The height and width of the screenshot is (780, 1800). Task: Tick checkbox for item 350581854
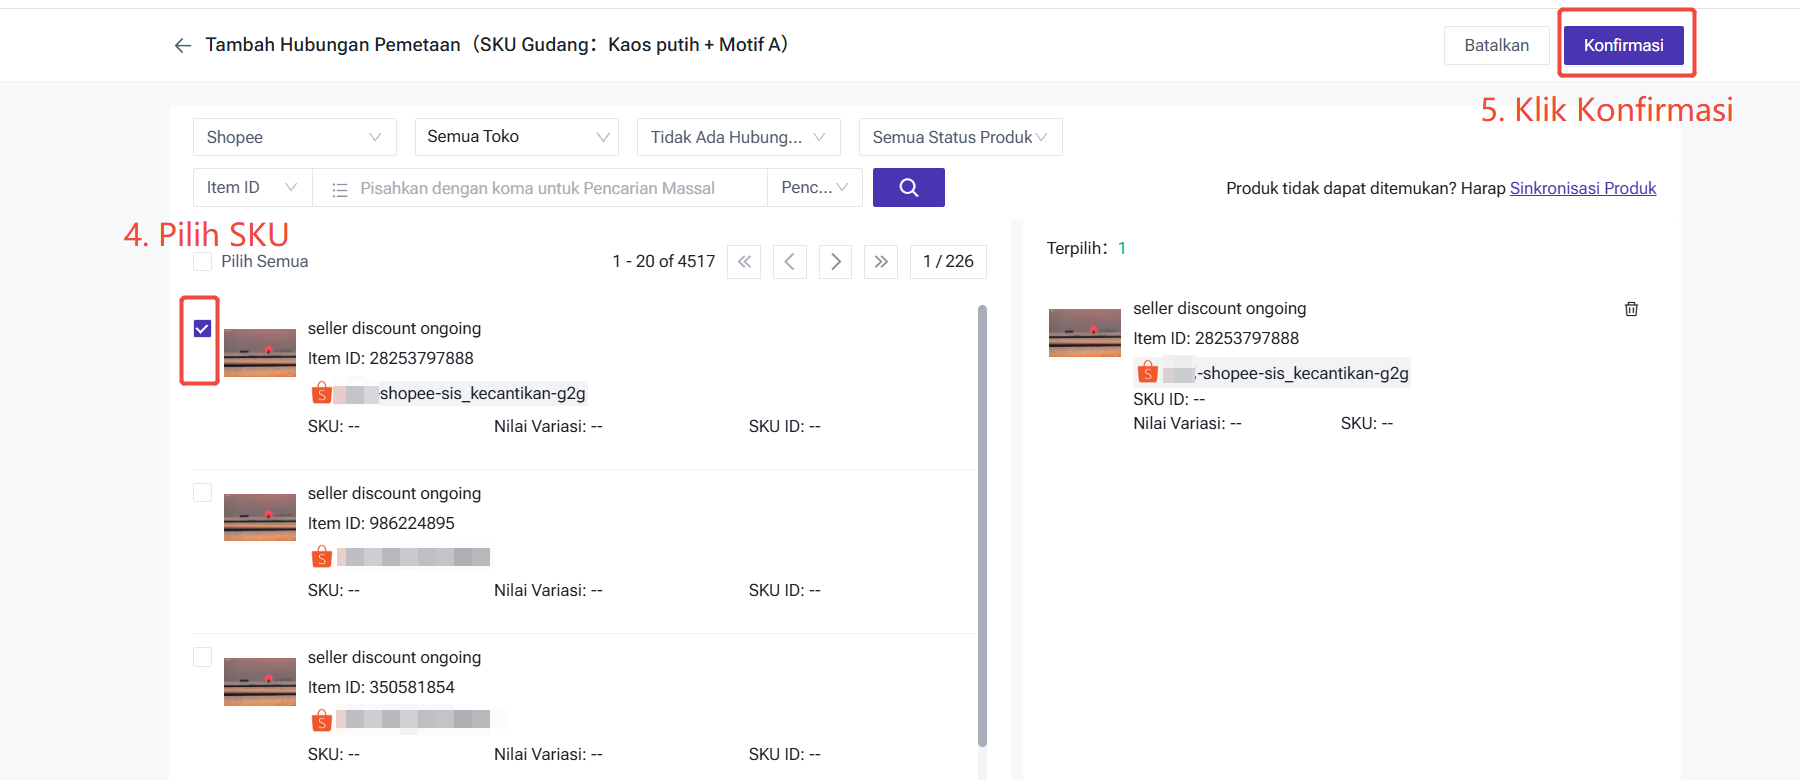click(x=203, y=657)
